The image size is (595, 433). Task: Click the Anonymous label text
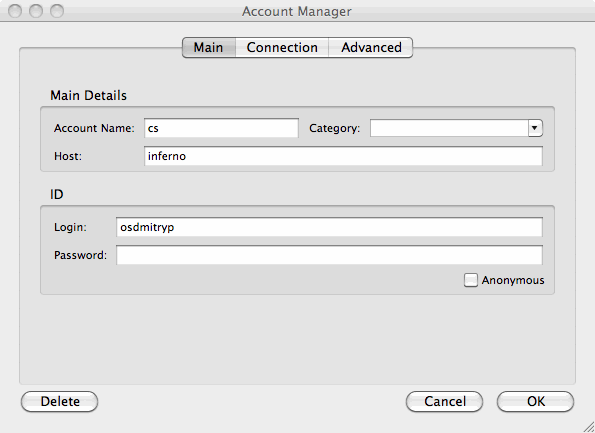coord(513,280)
